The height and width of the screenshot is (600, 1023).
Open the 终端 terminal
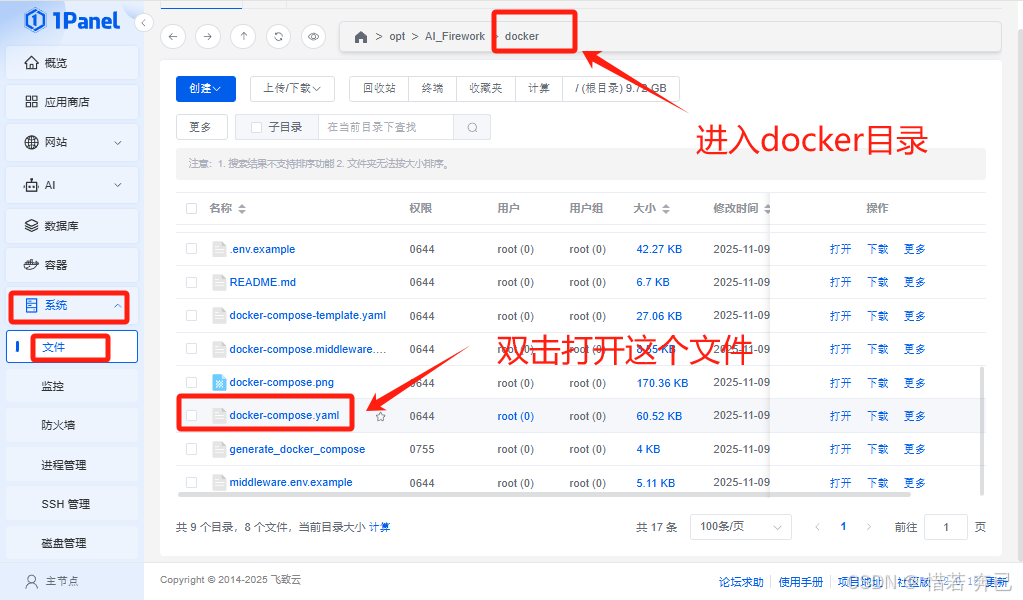(433, 89)
